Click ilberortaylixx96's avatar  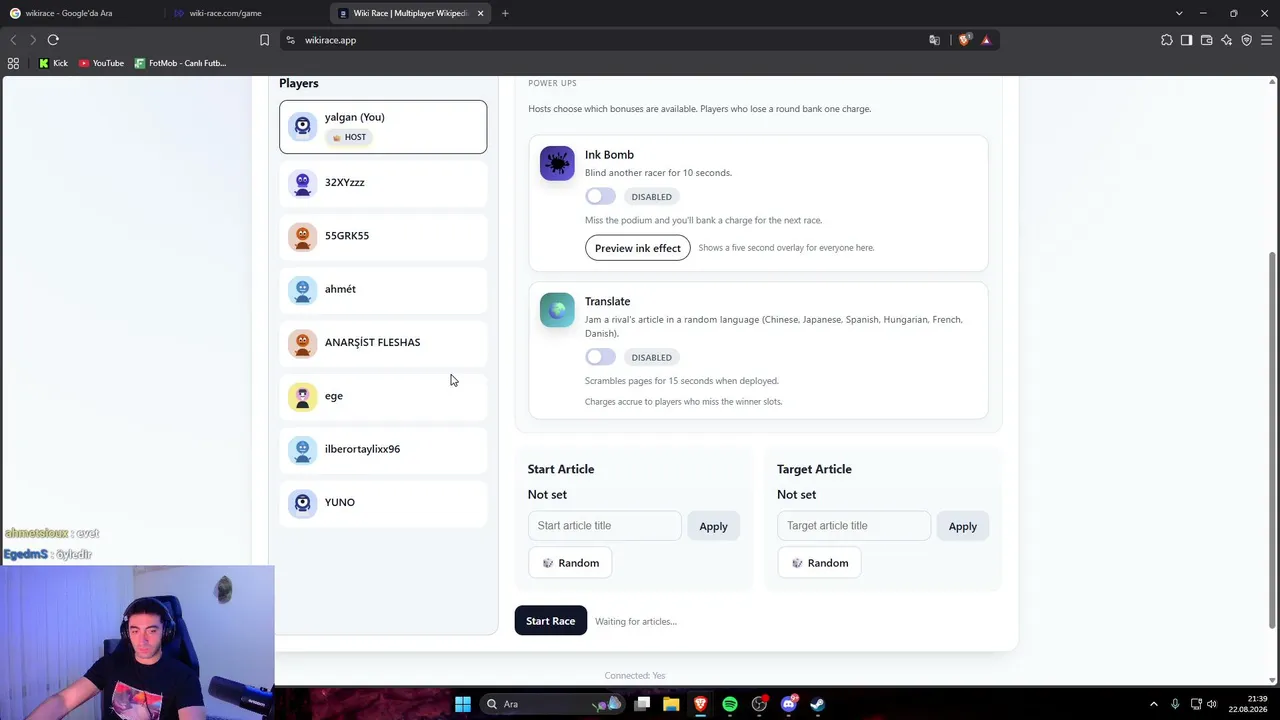(x=302, y=449)
